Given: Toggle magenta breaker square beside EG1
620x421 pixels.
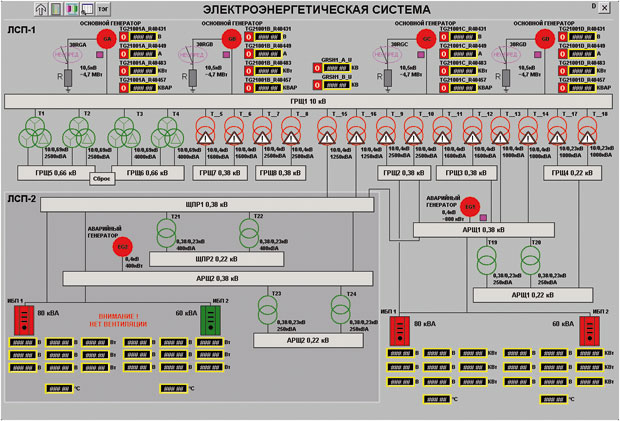Looking at the screenshot, I should [483, 217].
